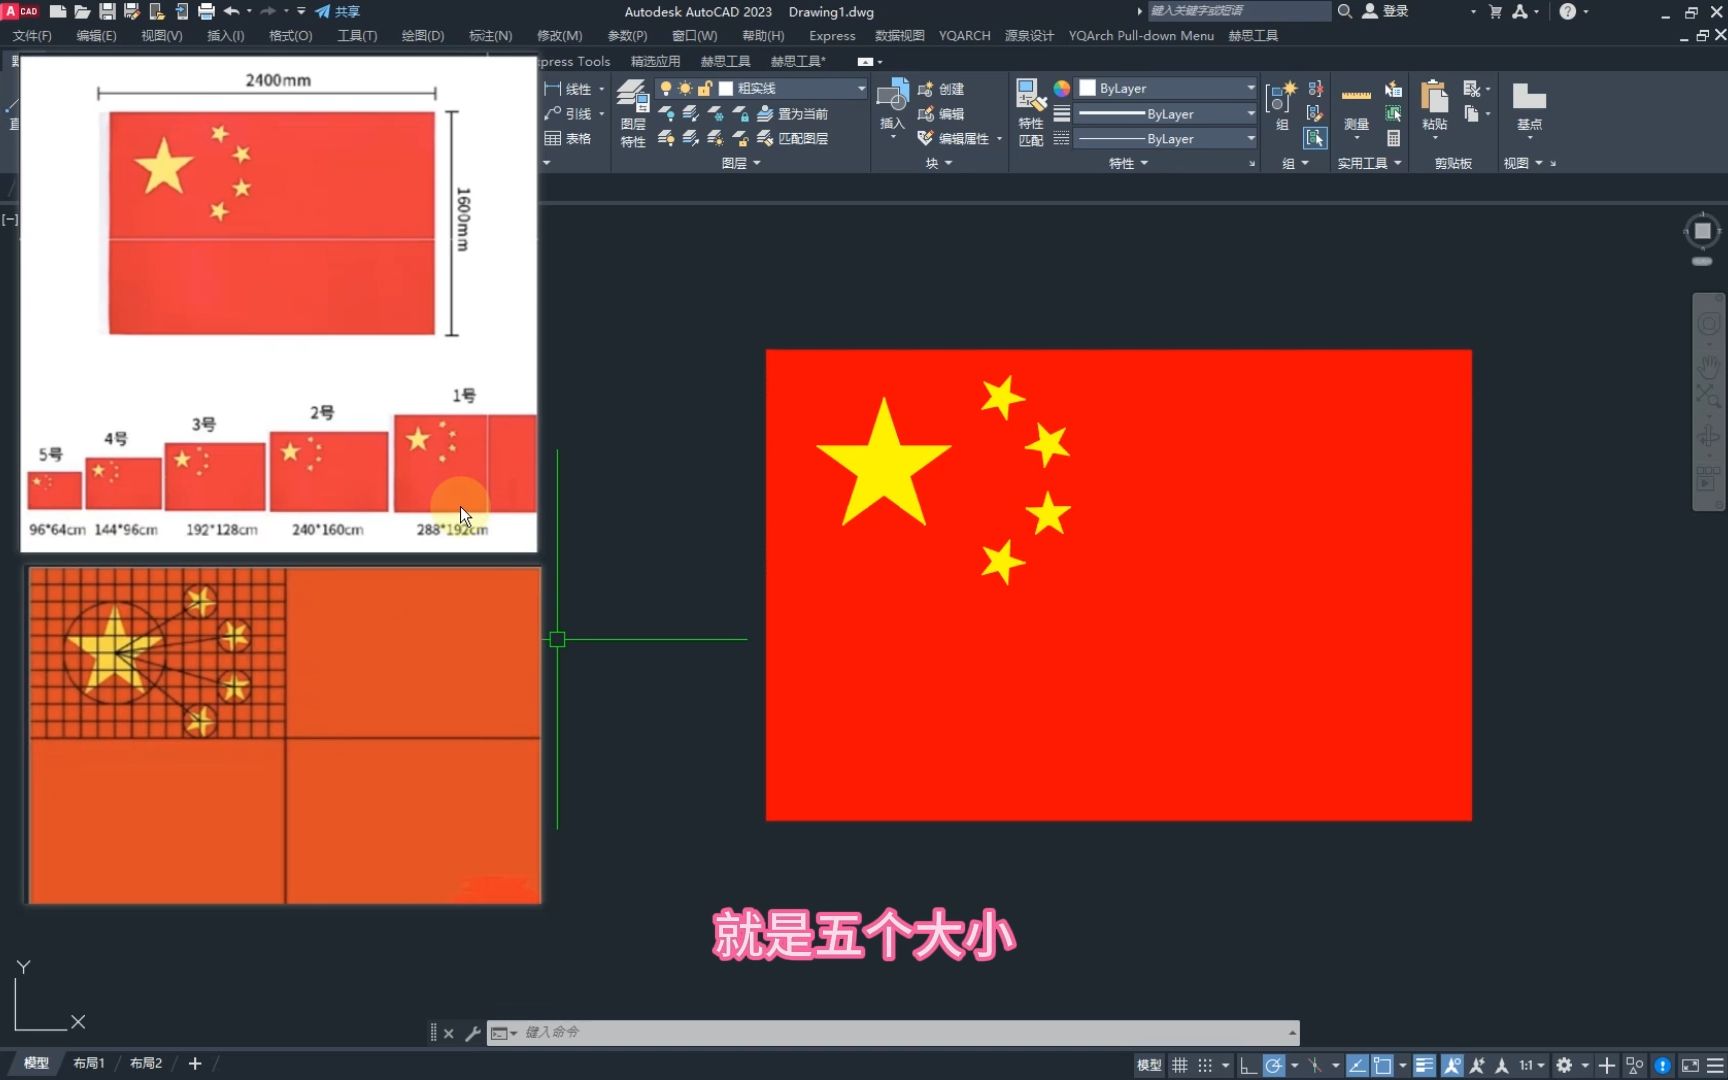Toggle the layer on/off lightbulb in layer dropdown
The width and height of the screenshot is (1728, 1080).
pos(666,89)
